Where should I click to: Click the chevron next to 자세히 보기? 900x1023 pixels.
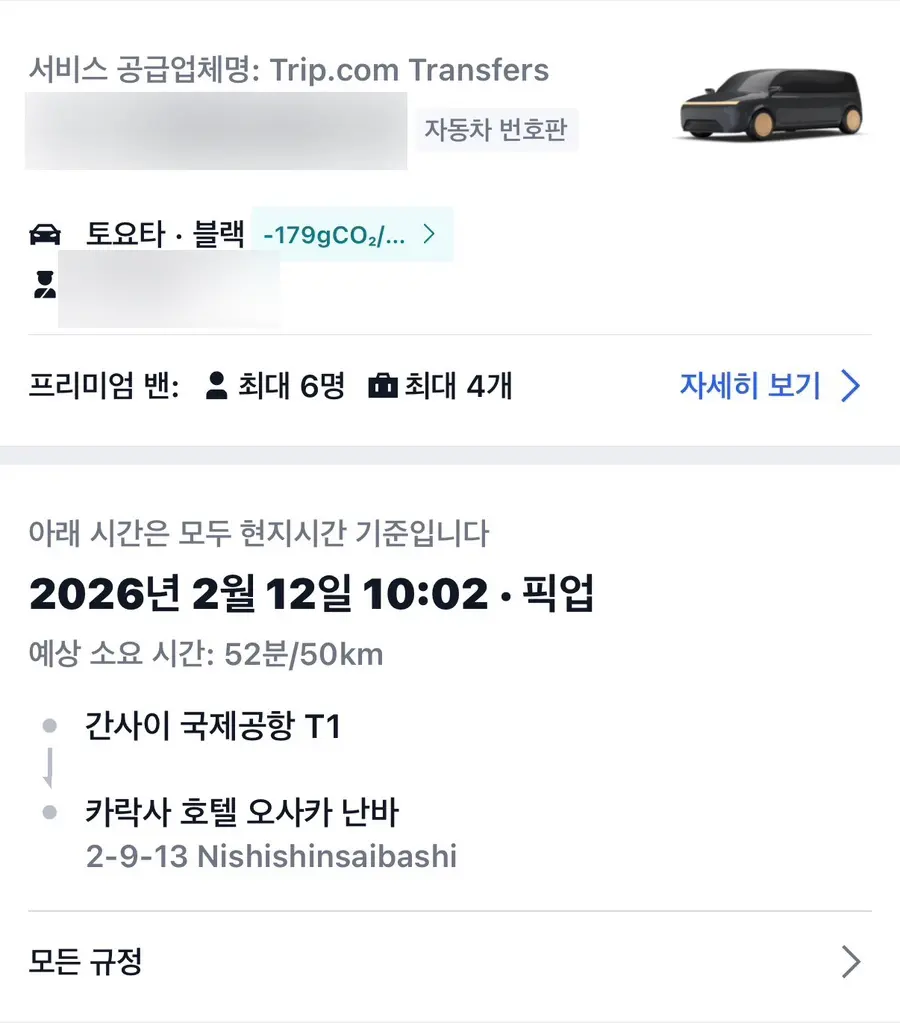[x=850, y=386]
